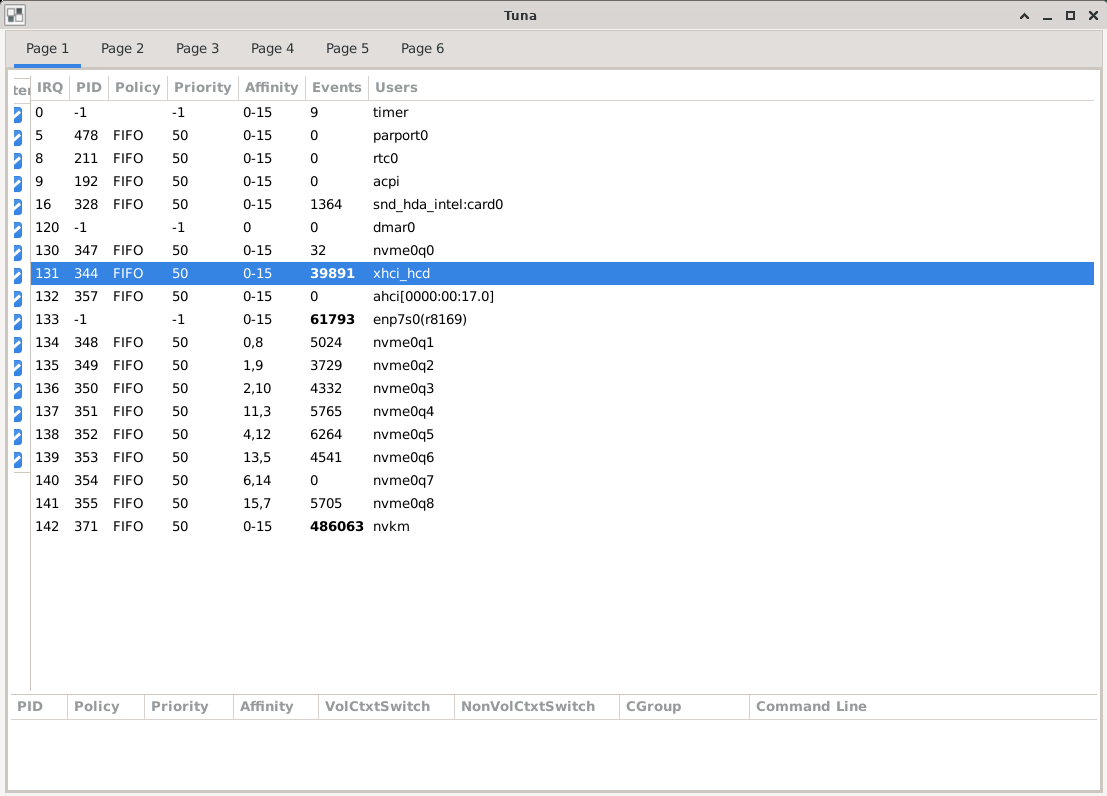Screen dimensions: 1107x796
Task: Click the NonVolCtxtSwitch column header
Action: [537, 707]
